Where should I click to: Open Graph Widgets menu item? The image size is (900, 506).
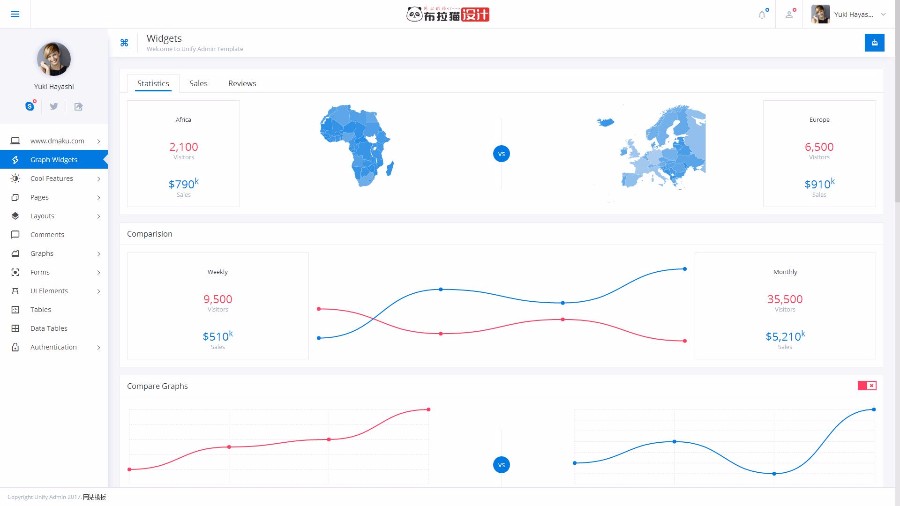(x=54, y=159)
